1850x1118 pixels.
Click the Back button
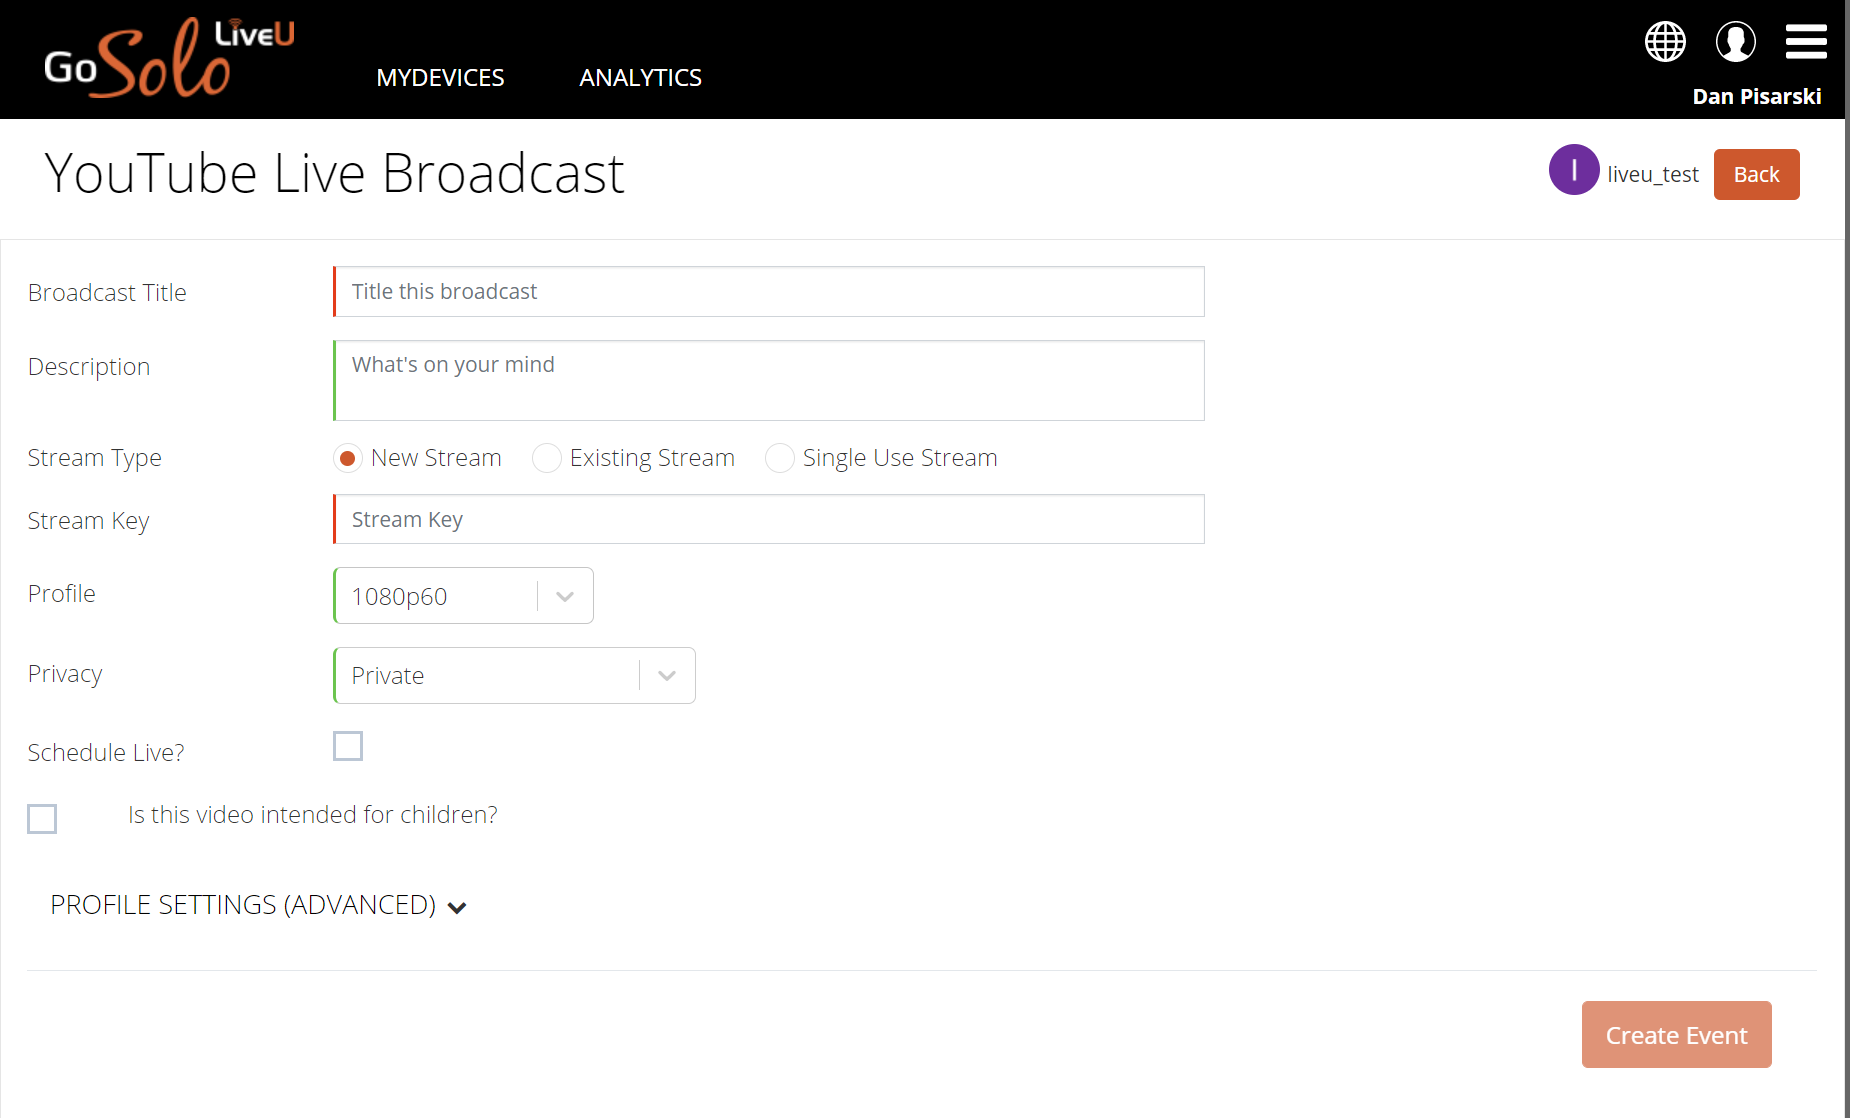(1756, 174)
